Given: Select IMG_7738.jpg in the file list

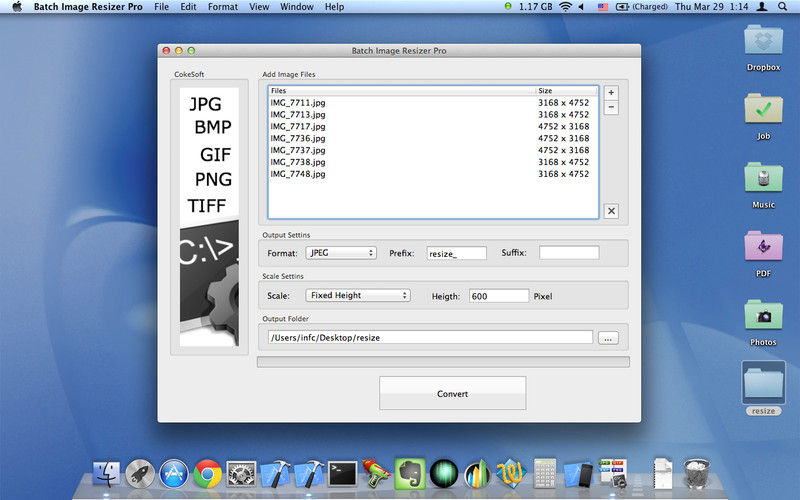Looking at the screenshot, I should (433, 162).
